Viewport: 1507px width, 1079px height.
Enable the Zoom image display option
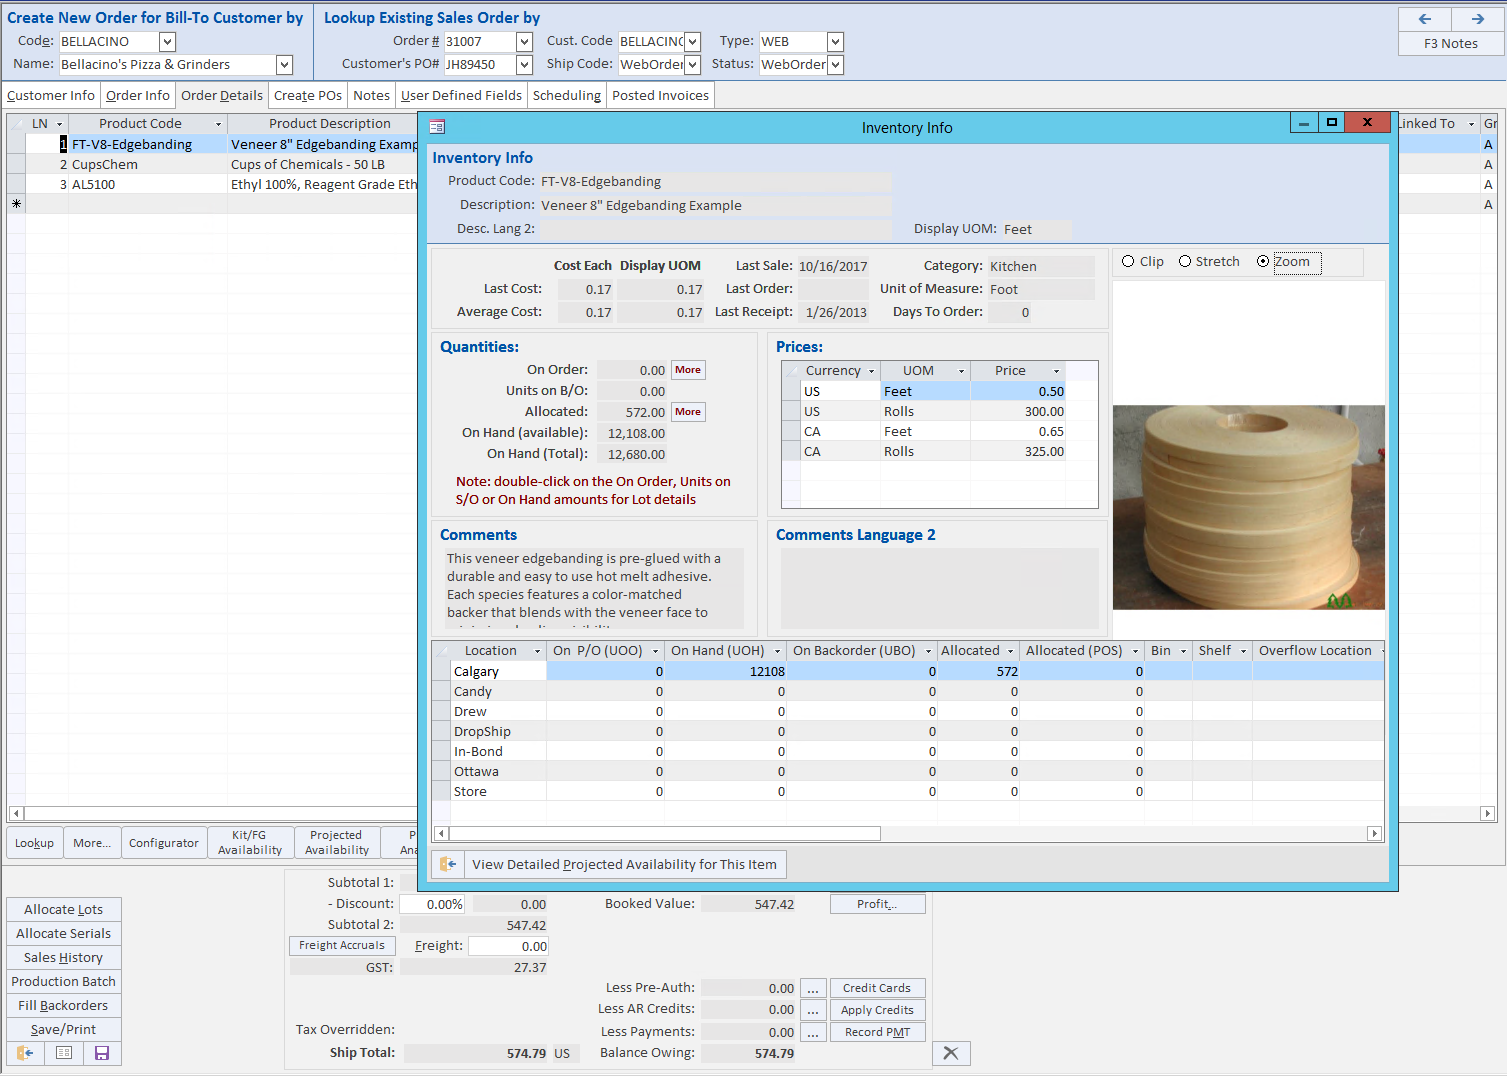(x=1265, y=262)
